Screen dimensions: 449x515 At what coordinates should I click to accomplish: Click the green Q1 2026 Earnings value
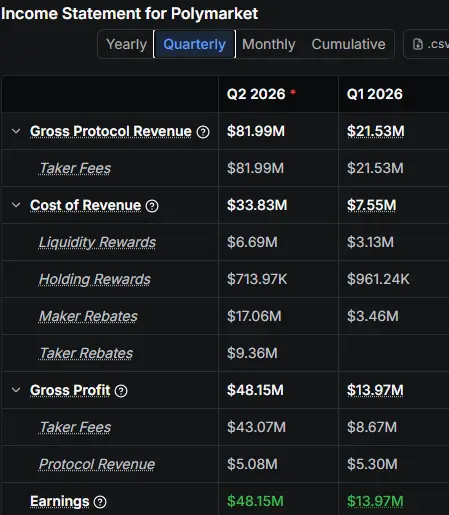click(x=375, y=501)
